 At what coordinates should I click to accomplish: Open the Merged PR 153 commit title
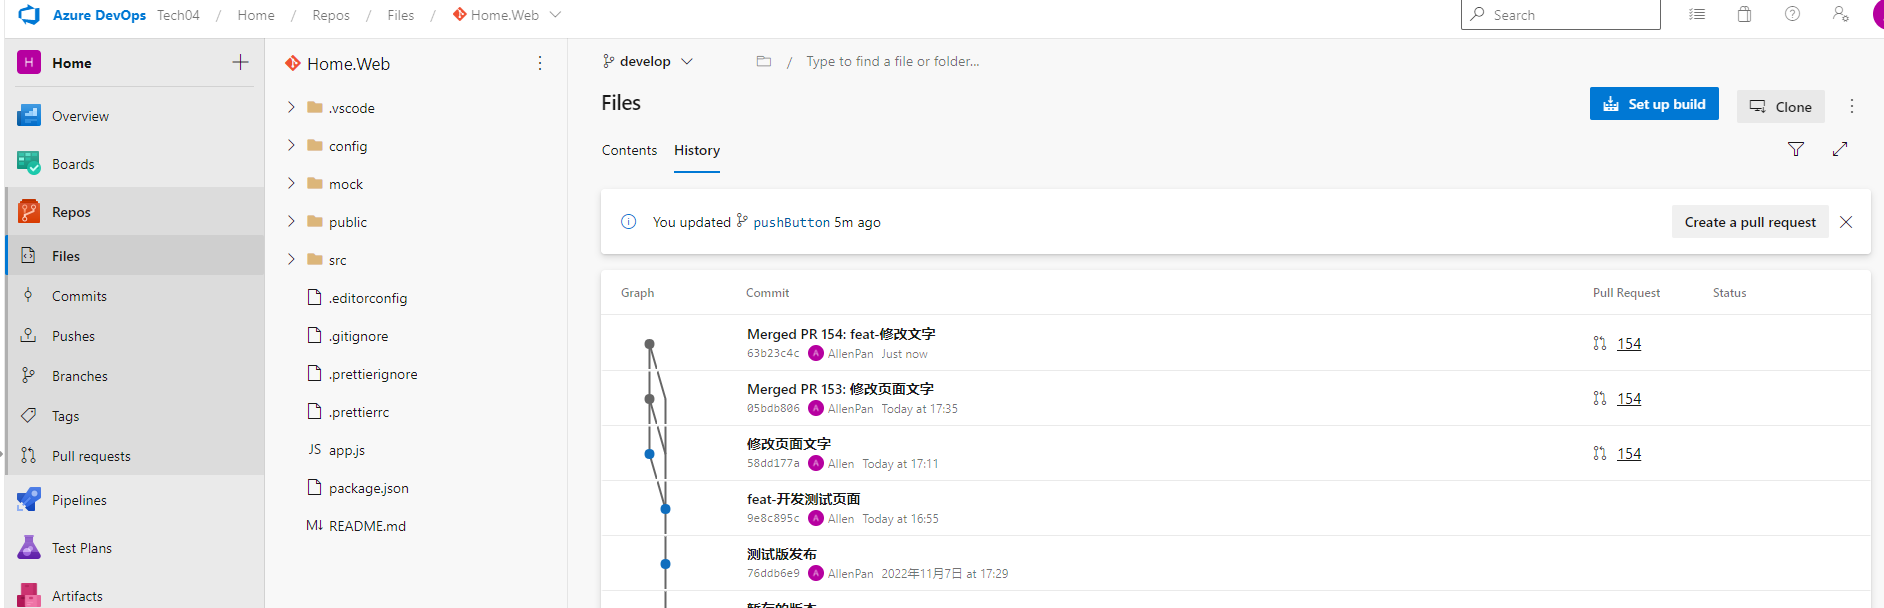click(840, 389)
